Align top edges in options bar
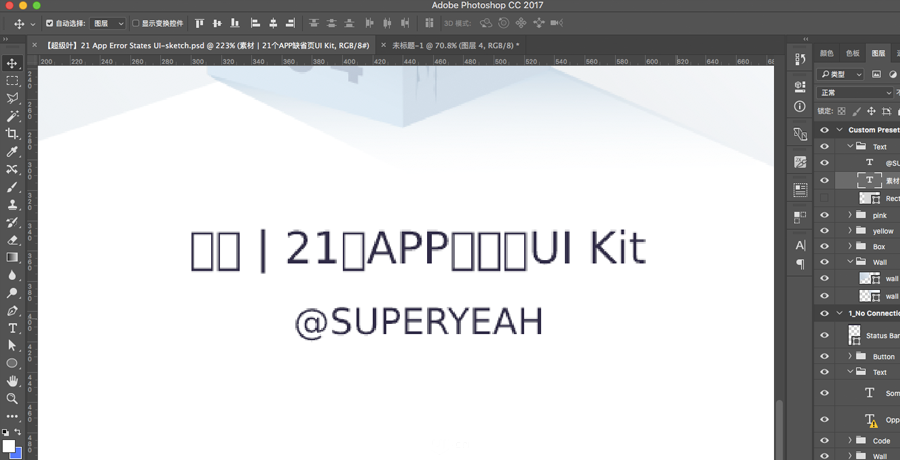Screen dimensions: 900x460 [x=199, y=24]
